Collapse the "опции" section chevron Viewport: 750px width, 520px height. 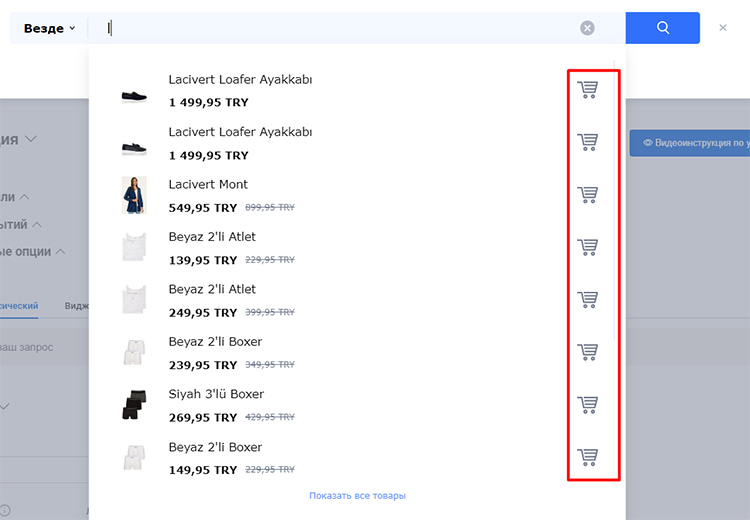[59, 252]
